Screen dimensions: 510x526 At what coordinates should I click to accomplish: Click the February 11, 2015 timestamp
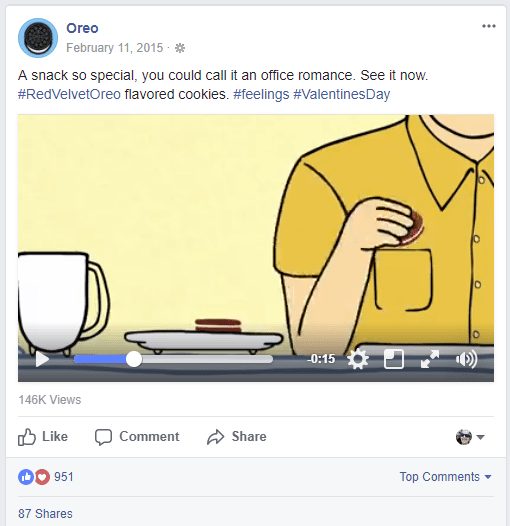coord(114,48)
